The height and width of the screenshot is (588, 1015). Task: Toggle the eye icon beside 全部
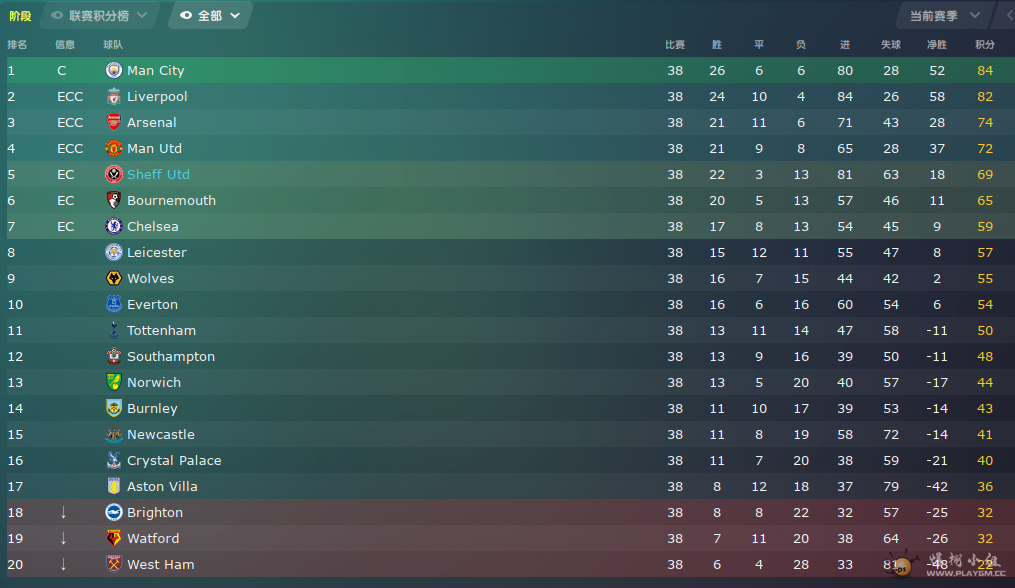(186, 16)
